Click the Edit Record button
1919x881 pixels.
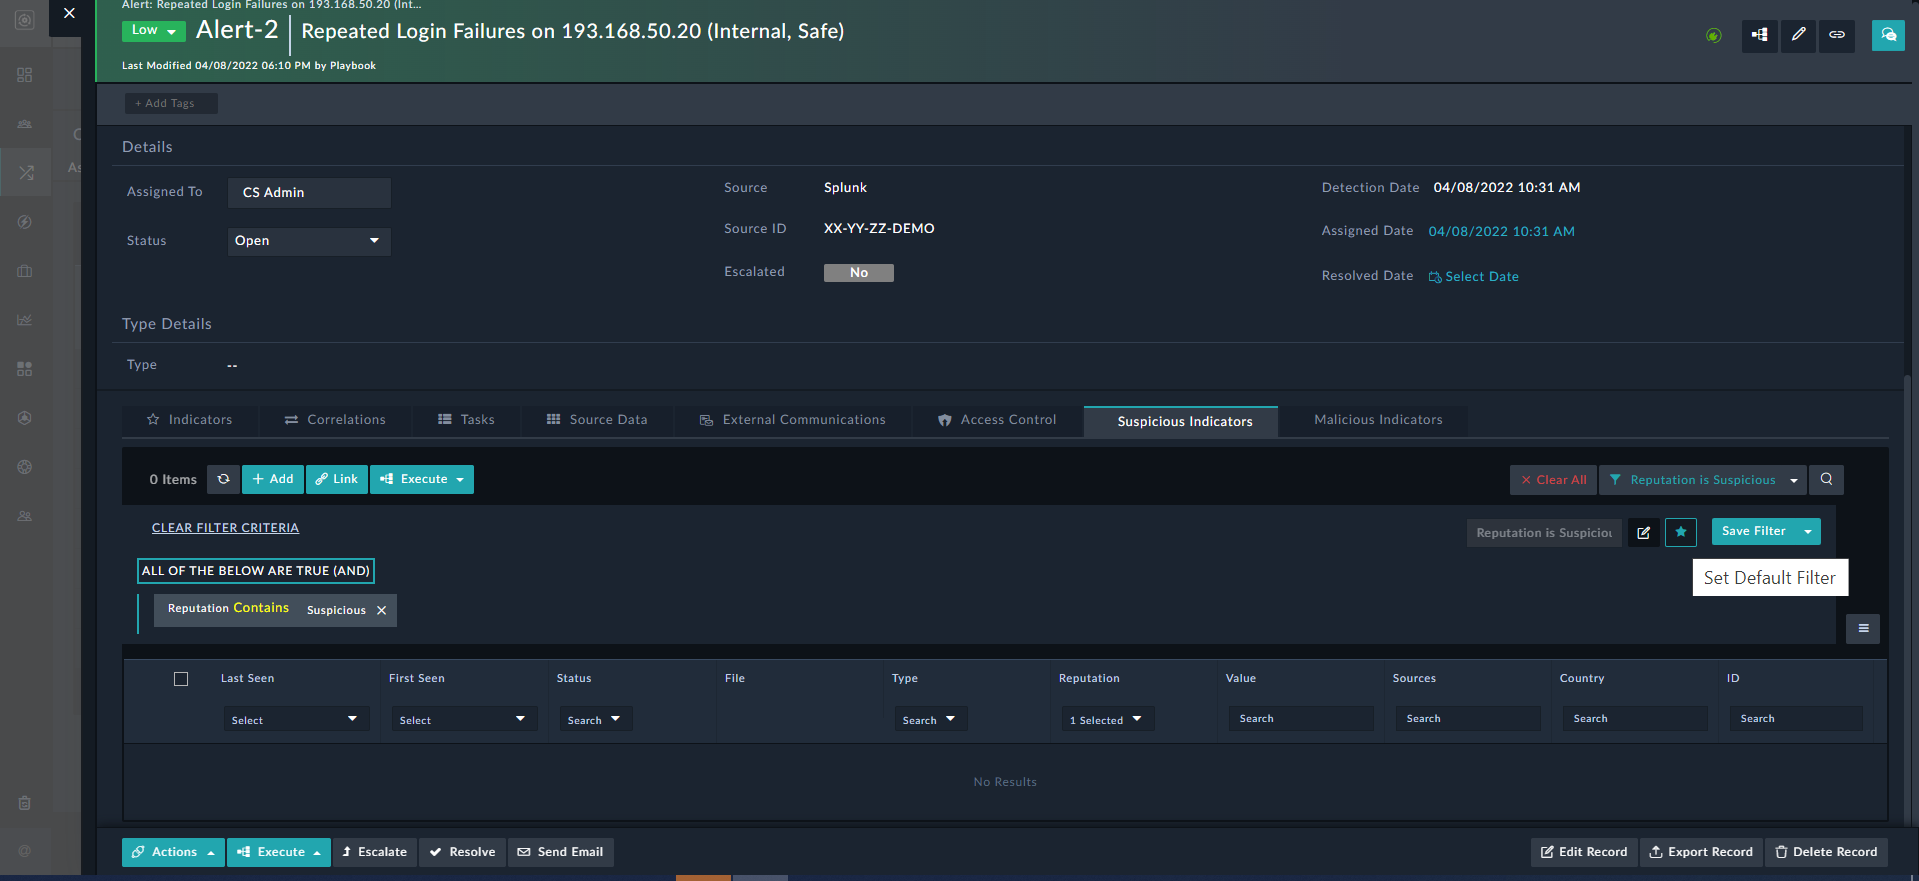(1584, 852)
